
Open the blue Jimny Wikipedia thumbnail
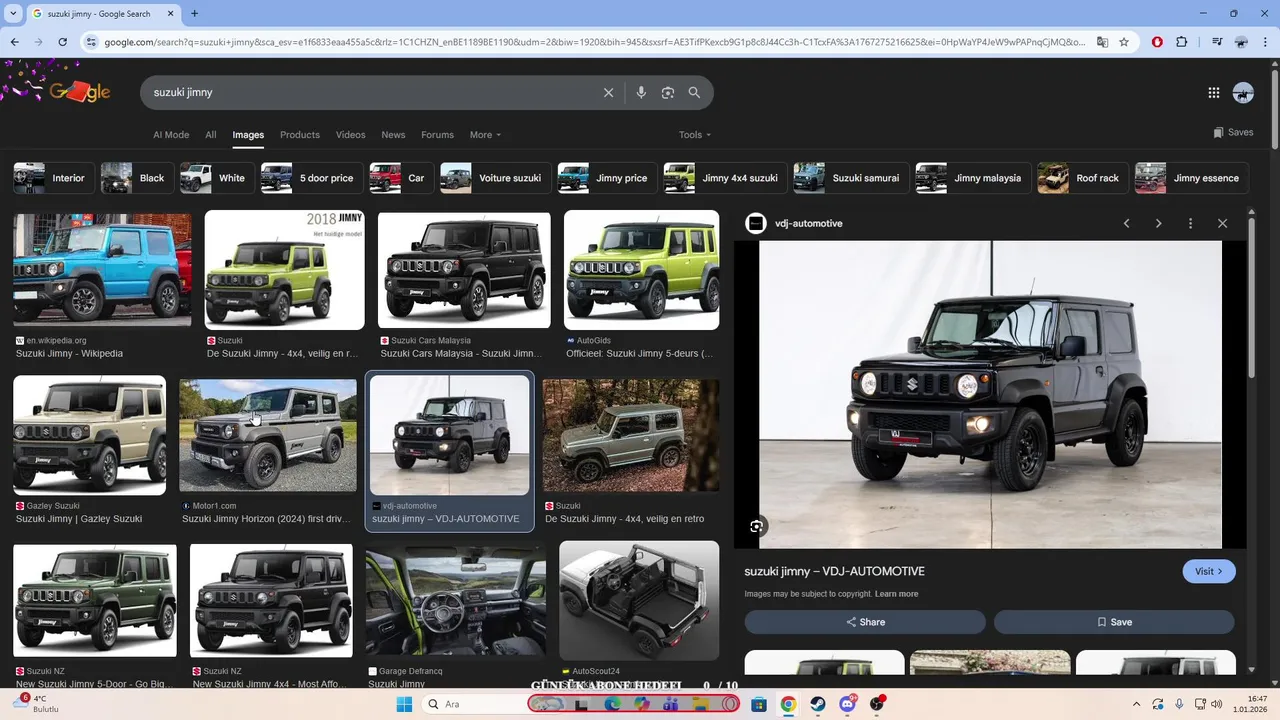tap(102, 269)
